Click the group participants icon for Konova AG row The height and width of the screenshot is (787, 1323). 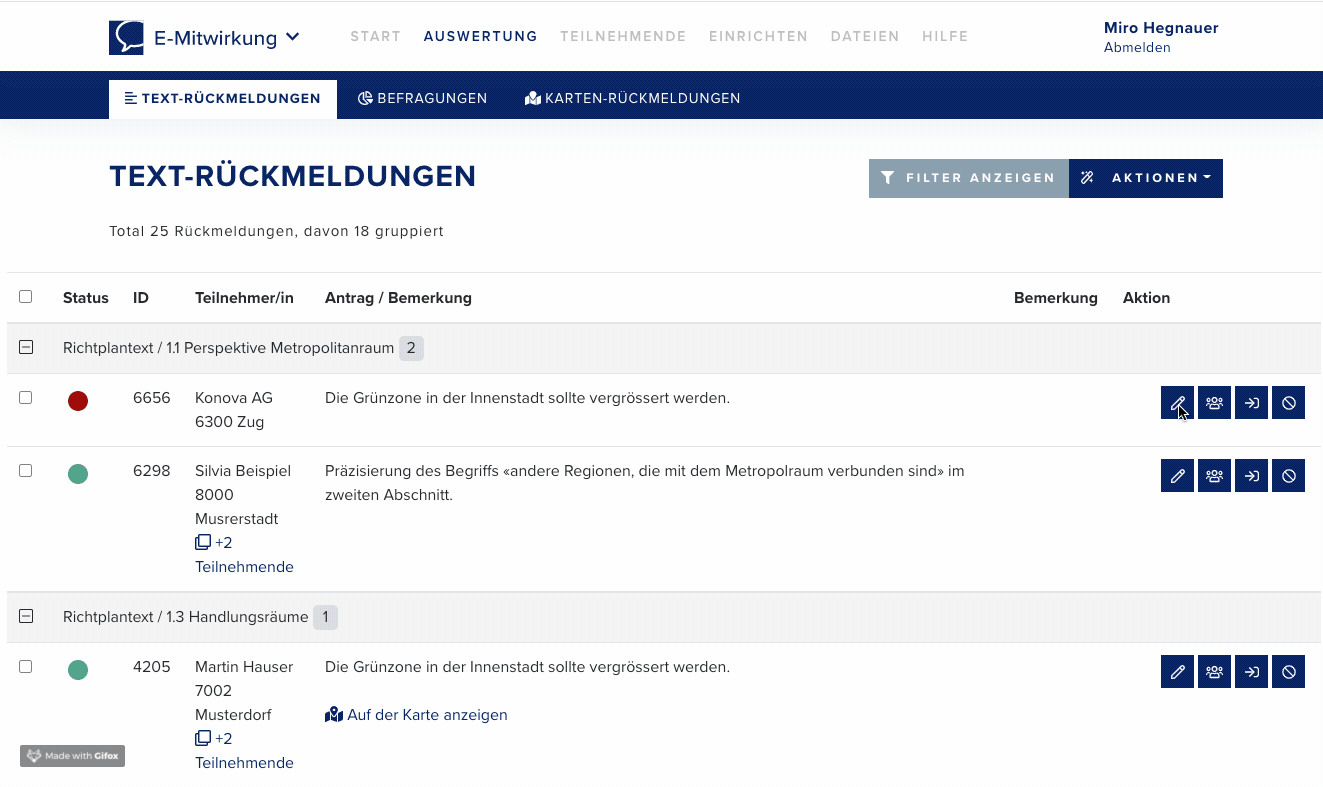click(1214, 403)
